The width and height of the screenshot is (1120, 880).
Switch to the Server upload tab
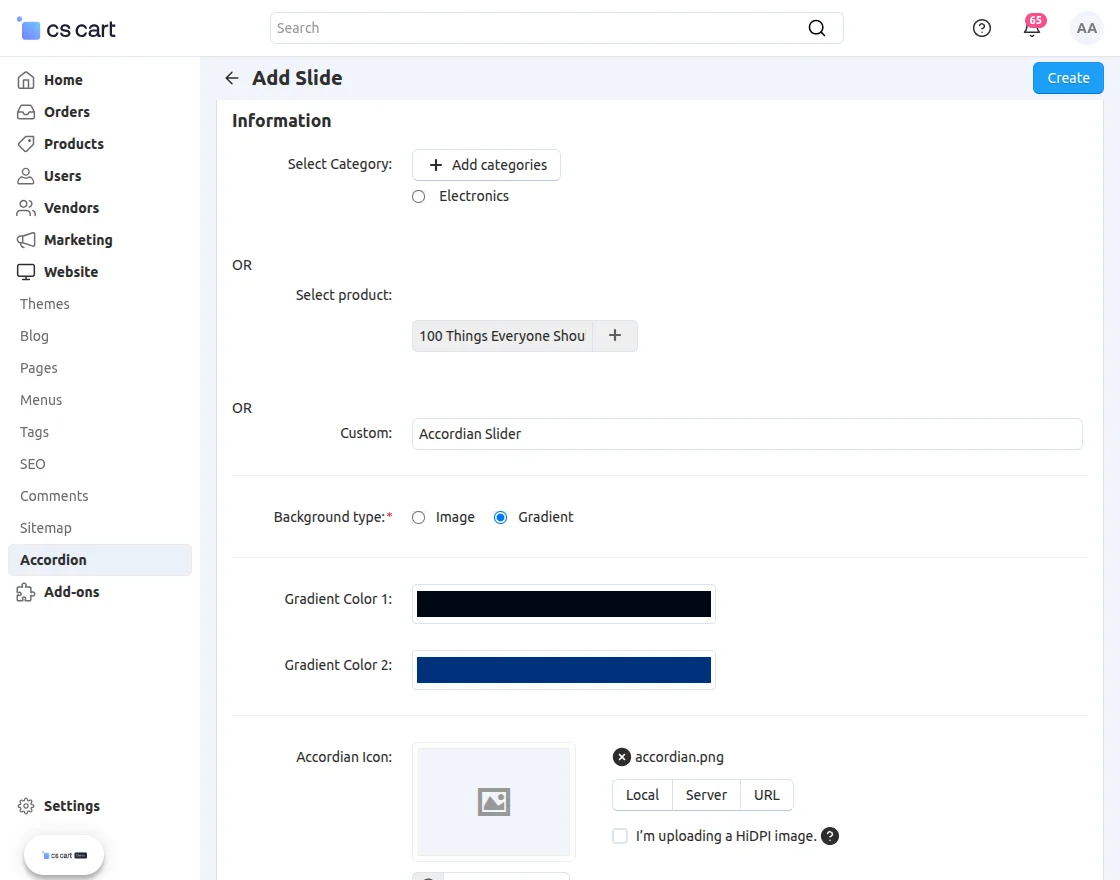point(706,795)
